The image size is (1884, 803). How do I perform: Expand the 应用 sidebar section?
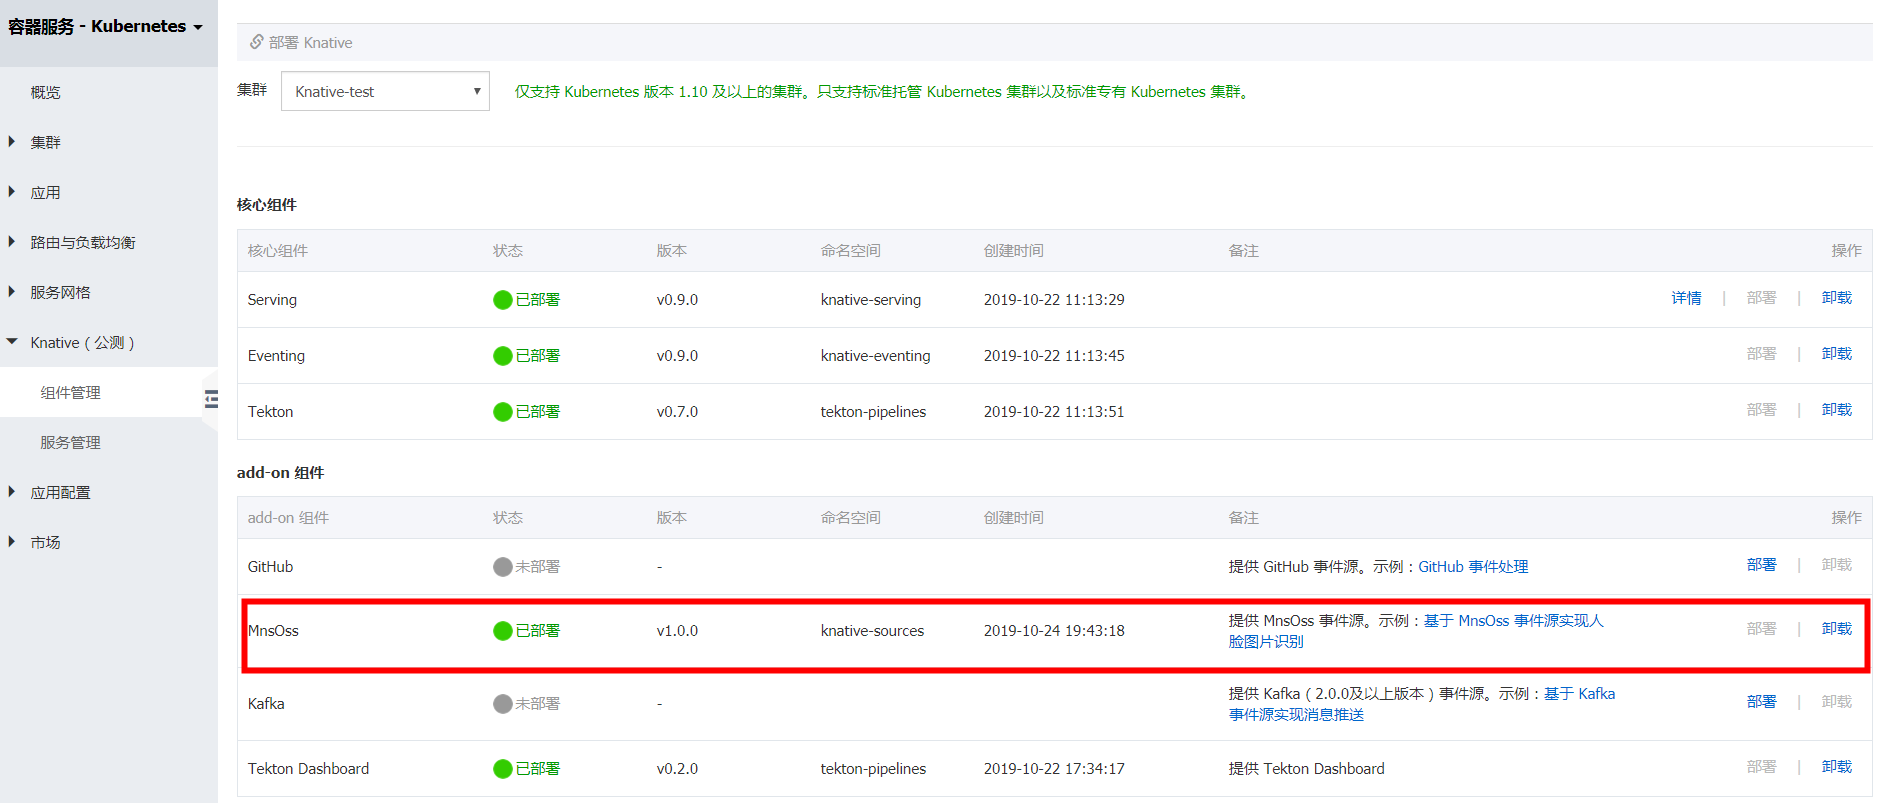click(x=45, y=192)
